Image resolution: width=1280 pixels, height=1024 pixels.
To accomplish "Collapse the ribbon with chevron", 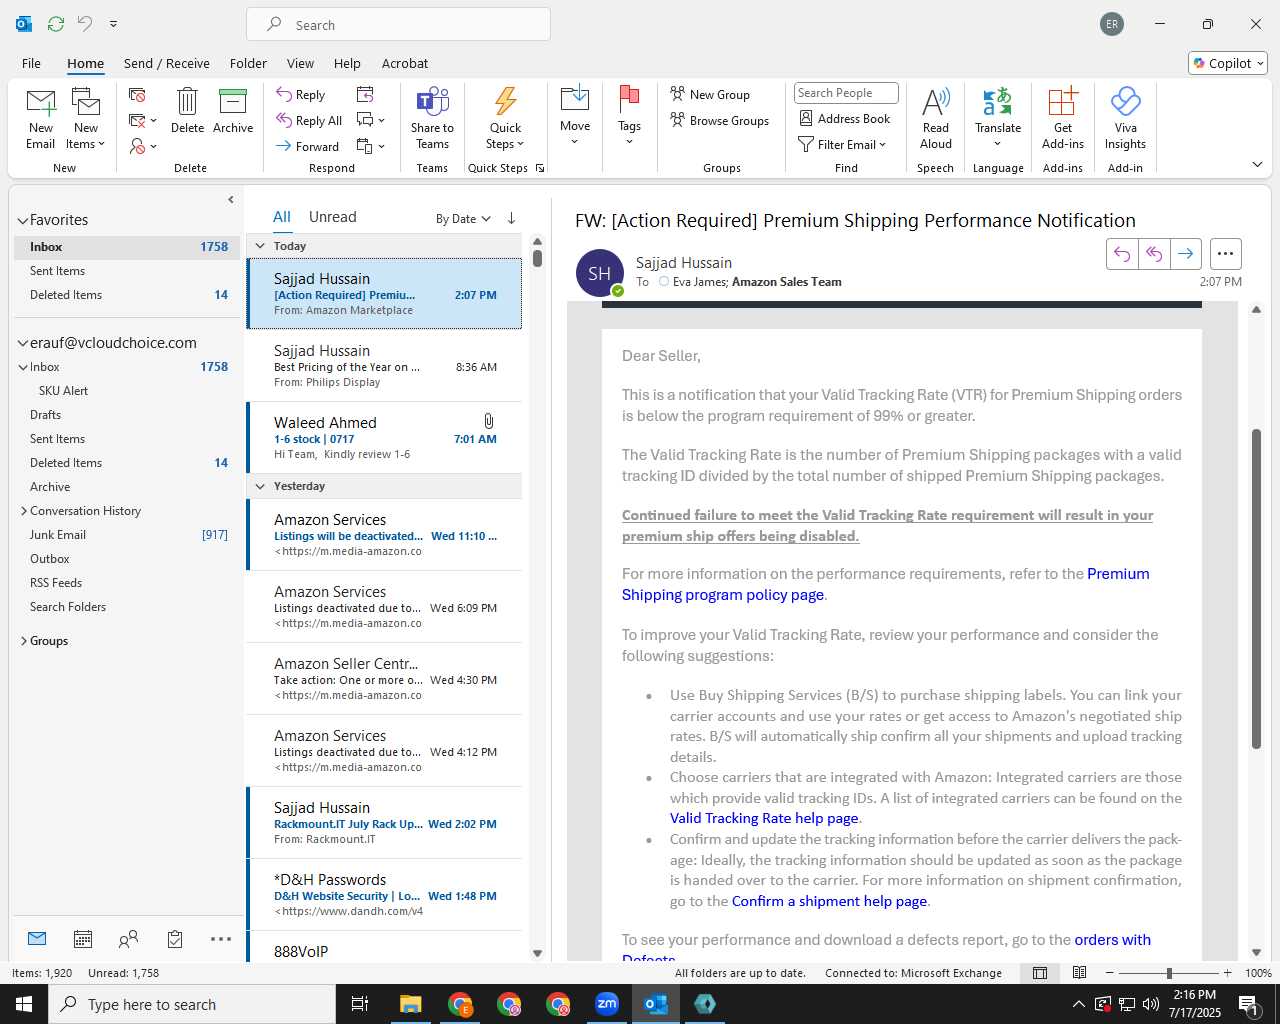I will (x=1257, y=165).
